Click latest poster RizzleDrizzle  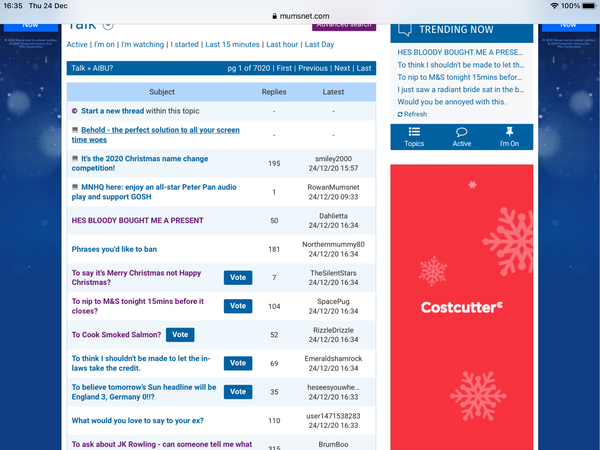point(333,330)
